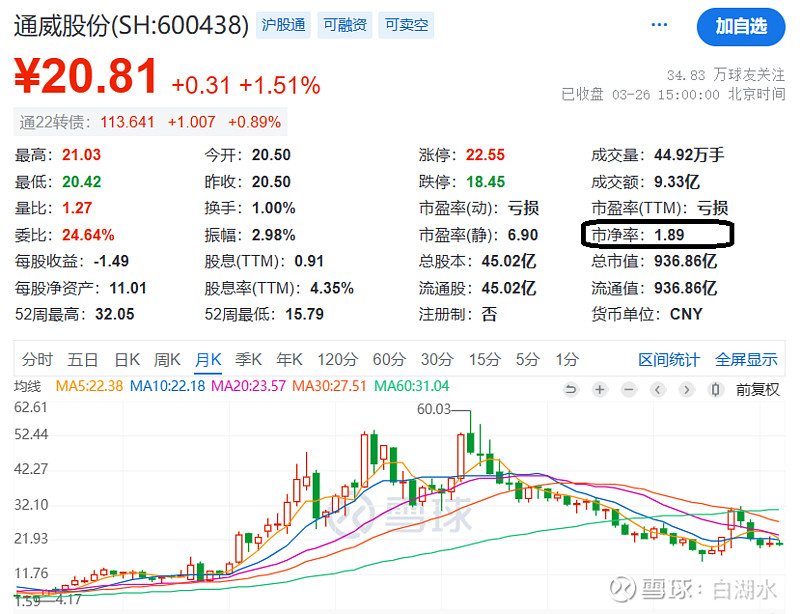
Task: Switch to the 年K chart tab
Action: (x=289, y=359)
